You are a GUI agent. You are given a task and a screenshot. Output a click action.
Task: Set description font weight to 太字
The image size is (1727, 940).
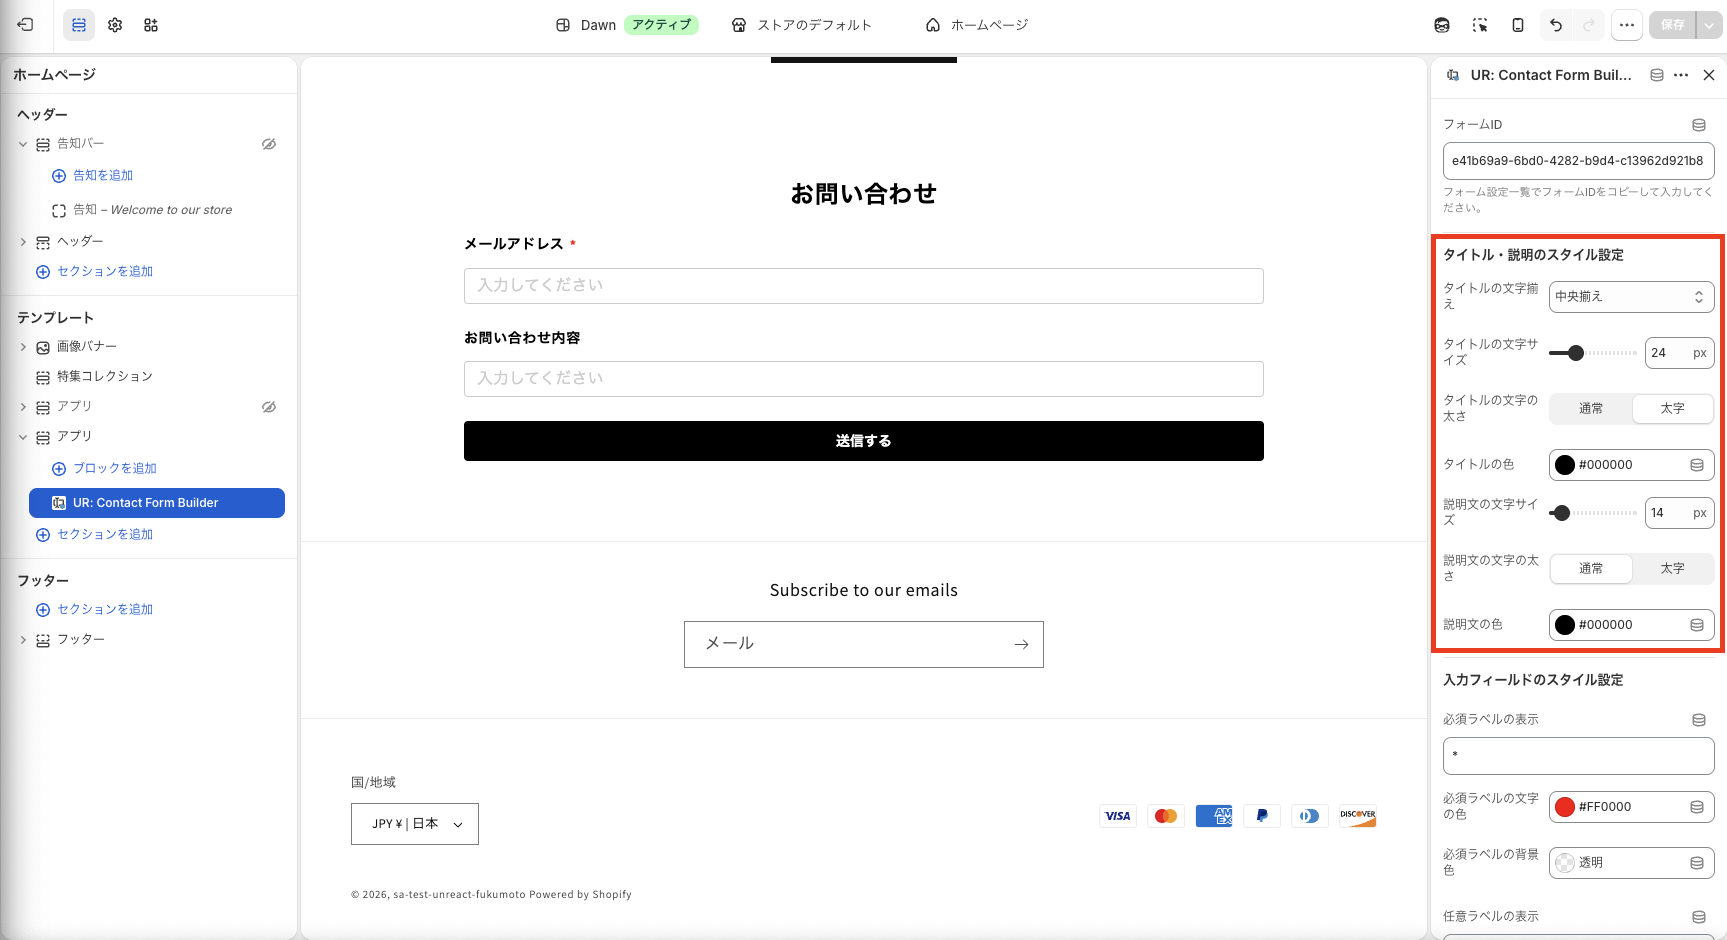[1672, 568]
